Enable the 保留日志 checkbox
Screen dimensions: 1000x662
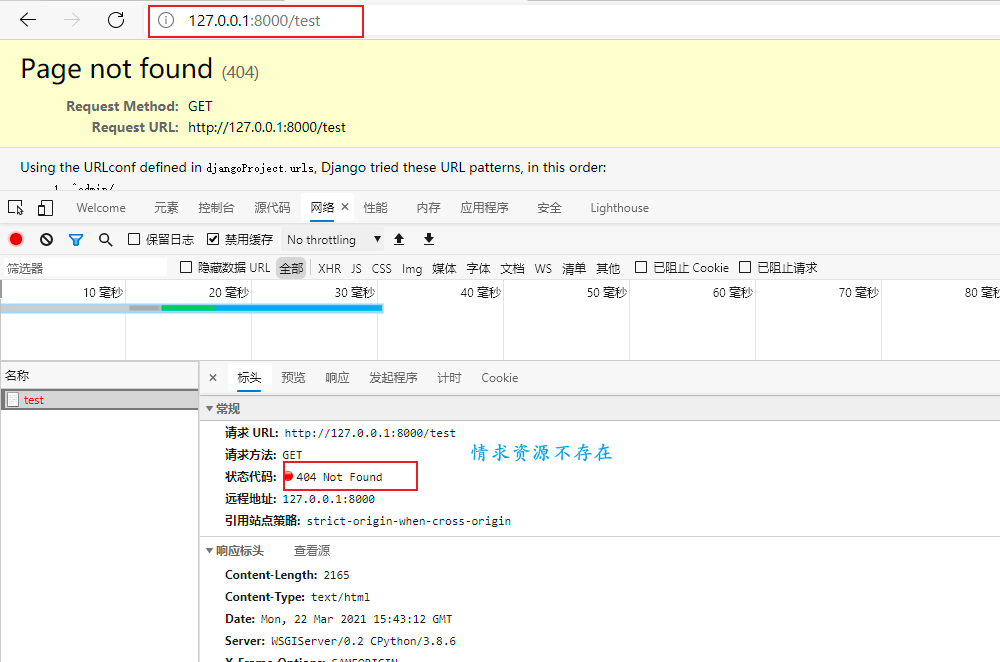click(x=134, y=239)
